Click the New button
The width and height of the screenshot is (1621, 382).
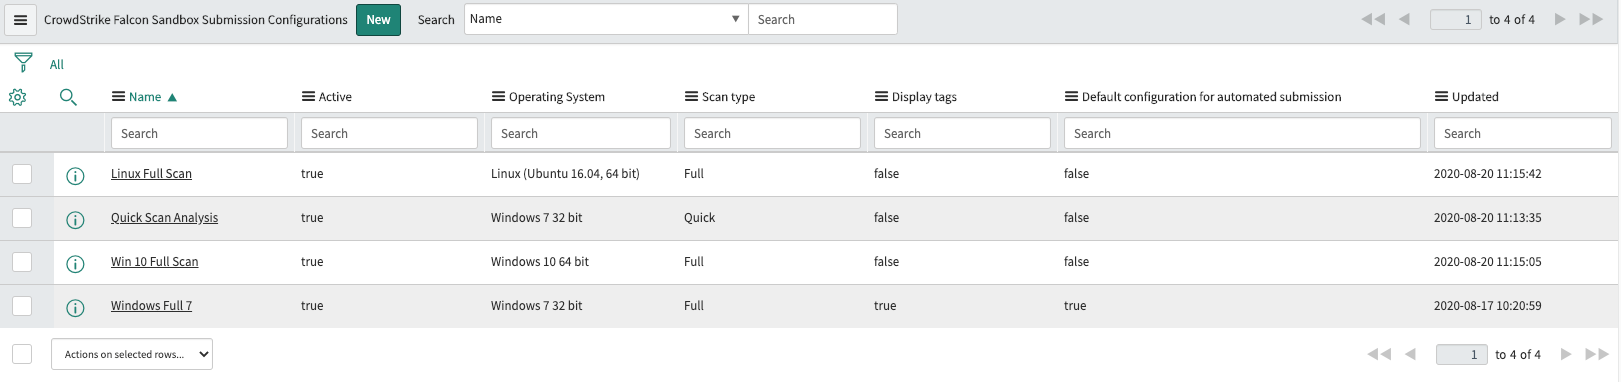(x=378, y=20)
